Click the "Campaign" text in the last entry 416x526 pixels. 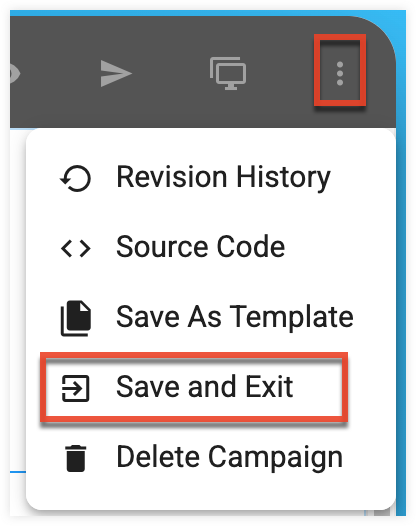pos(275,458)
